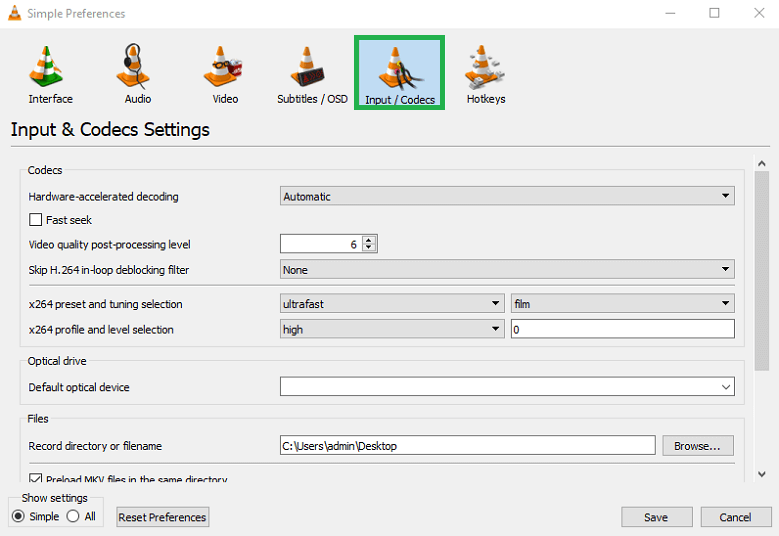Select the Simple show settings radio
This screenshot has height=536, width=779.
18,516
